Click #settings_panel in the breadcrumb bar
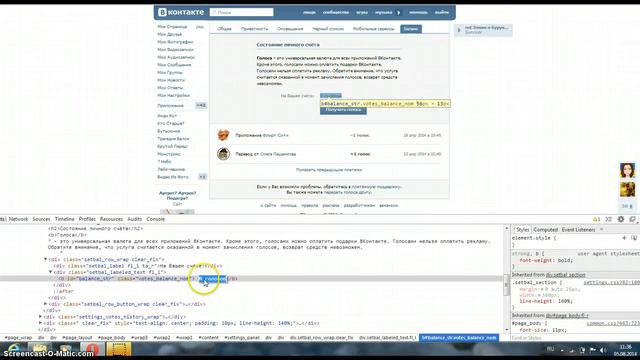Image resolution: width=640 pixels, height=360 pixels. [242, 338]
